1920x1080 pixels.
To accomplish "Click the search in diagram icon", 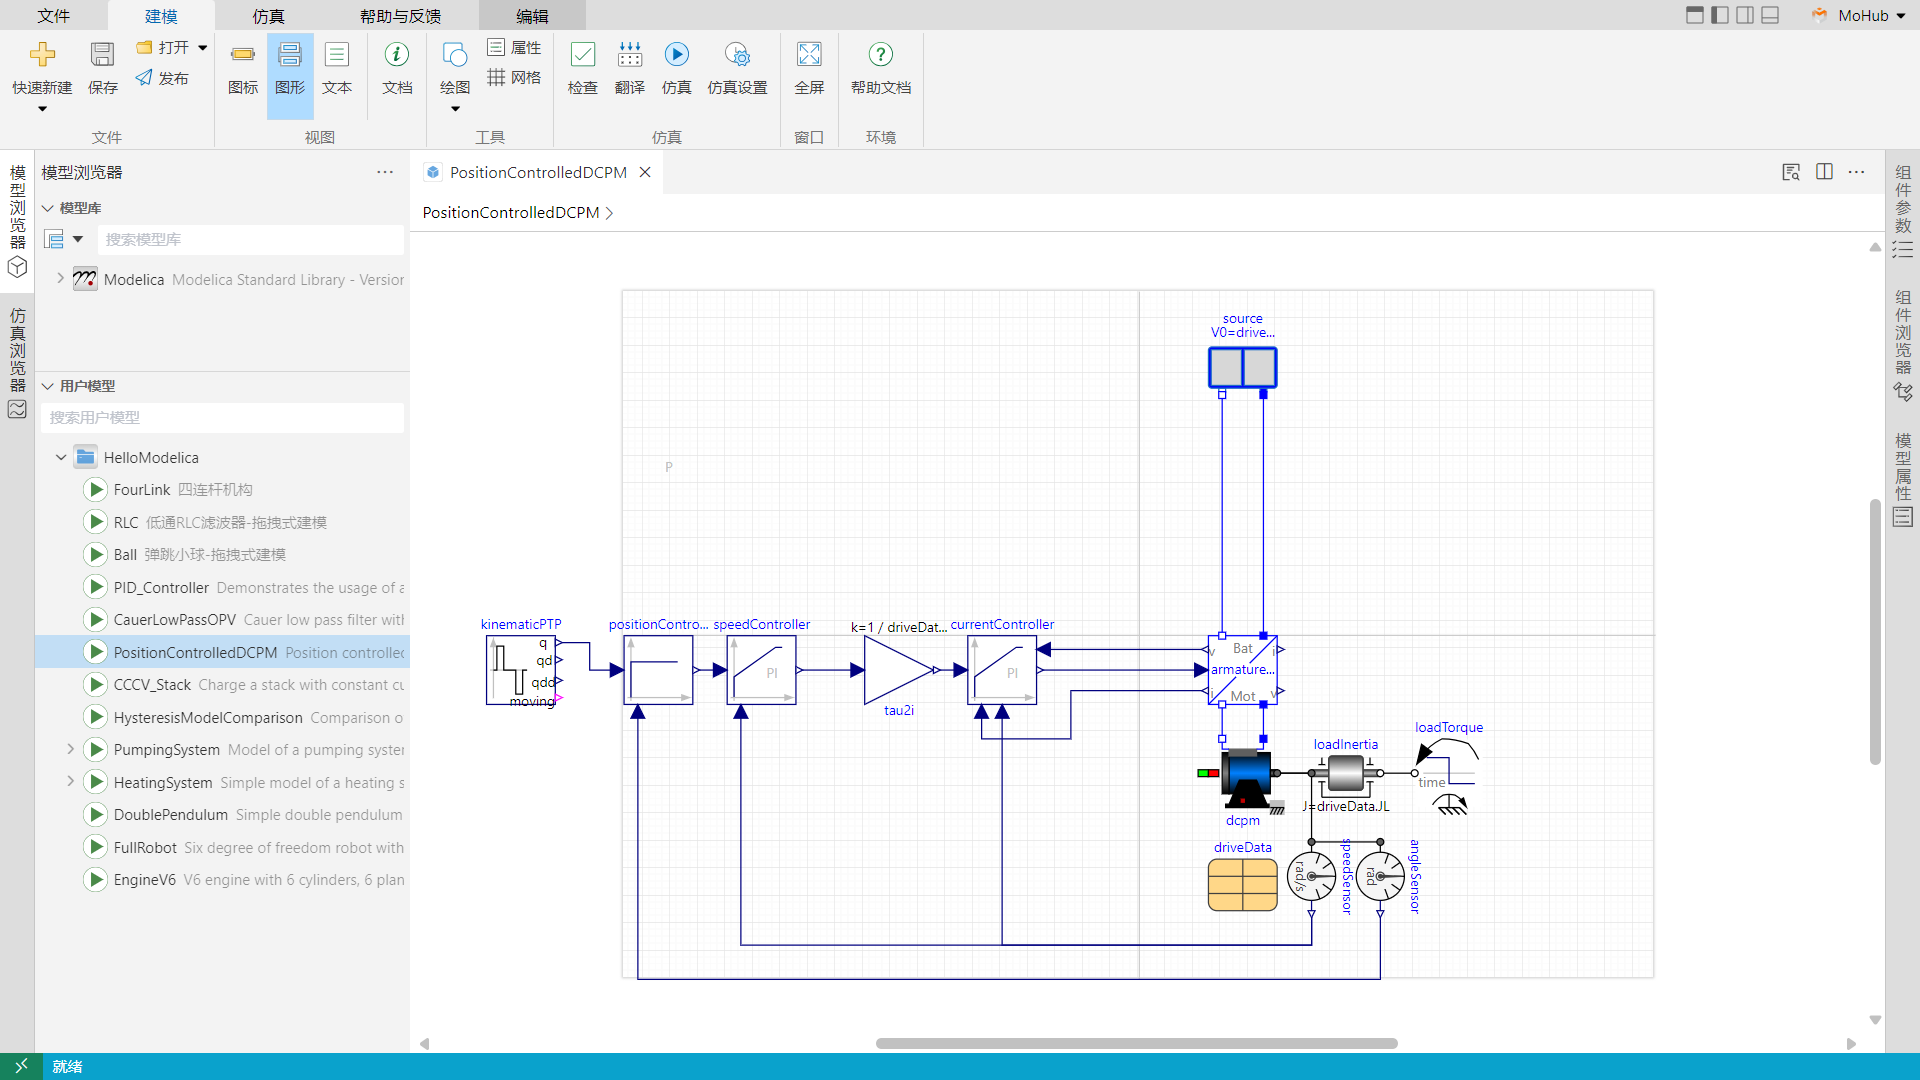I will (x=1791, y=172).
